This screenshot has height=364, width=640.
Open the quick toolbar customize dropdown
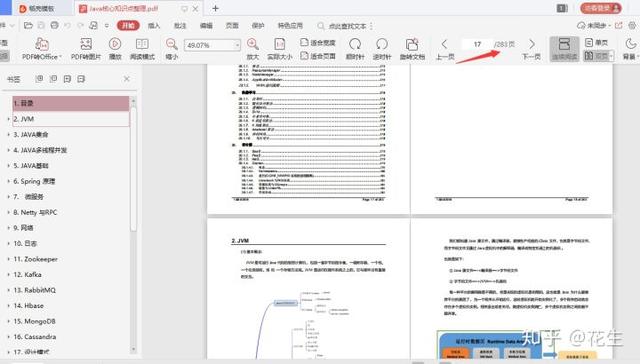tap(107, 26)
